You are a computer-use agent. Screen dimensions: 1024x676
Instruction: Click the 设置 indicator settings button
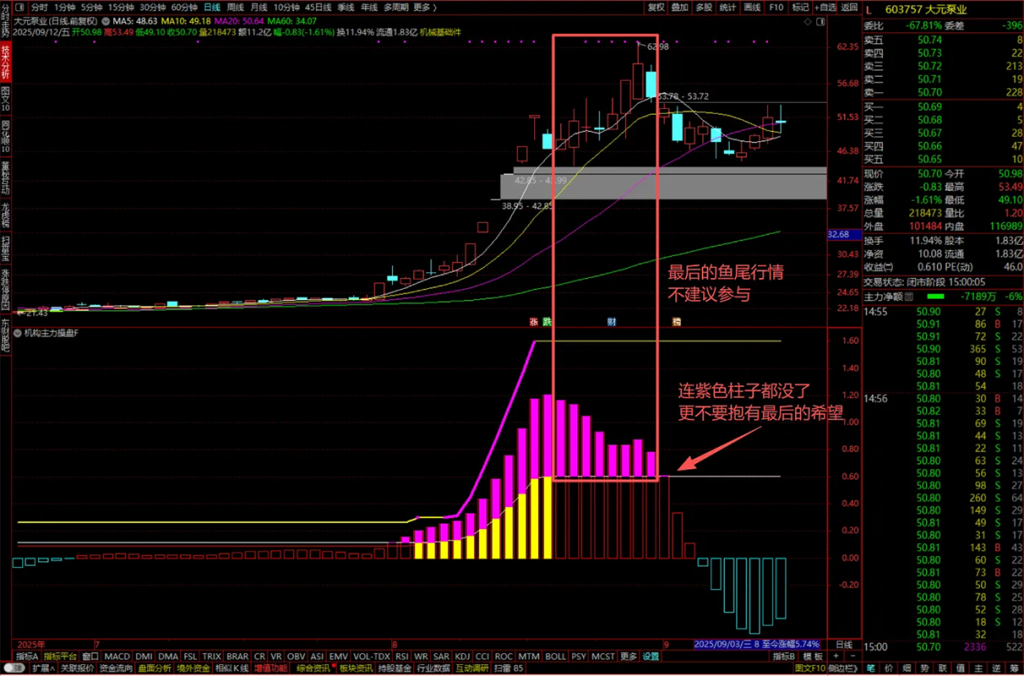[x=651, y=657]
